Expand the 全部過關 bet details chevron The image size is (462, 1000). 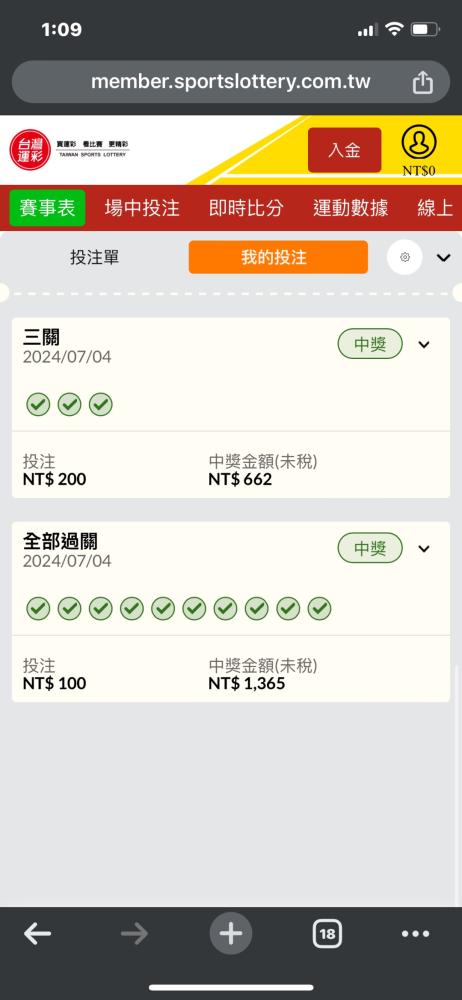pyautogui.click(x=424, y=549)
